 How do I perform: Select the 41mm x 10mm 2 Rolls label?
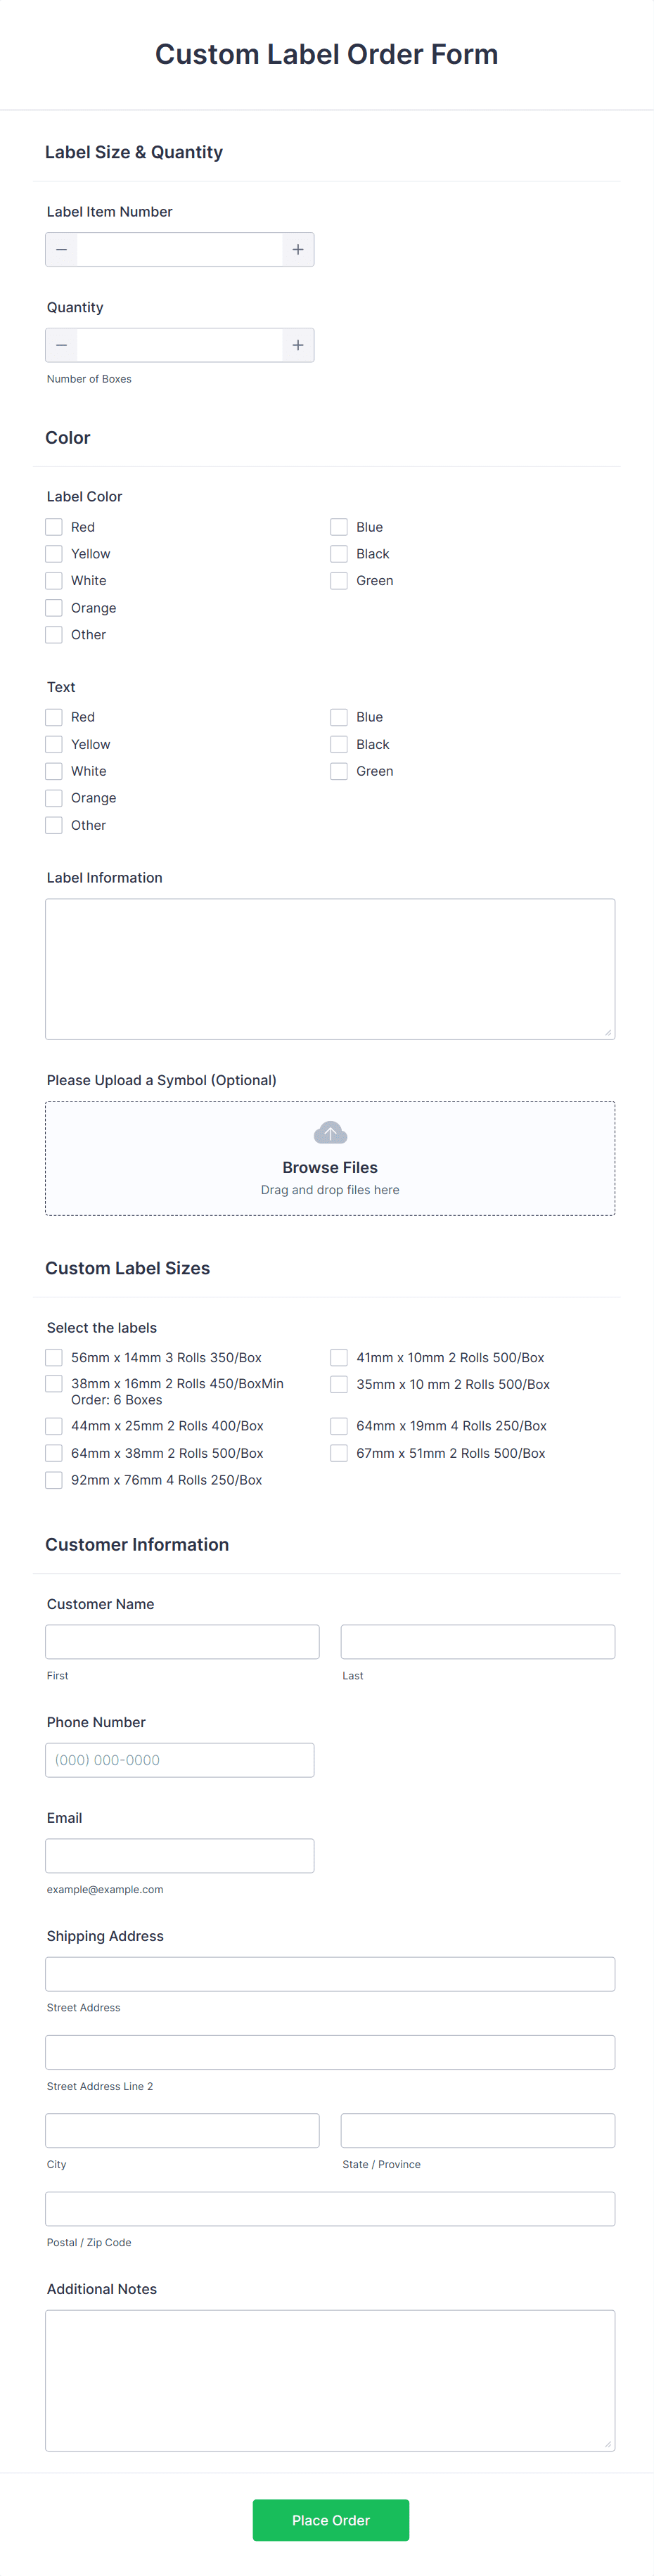[x=339, y=1357]
